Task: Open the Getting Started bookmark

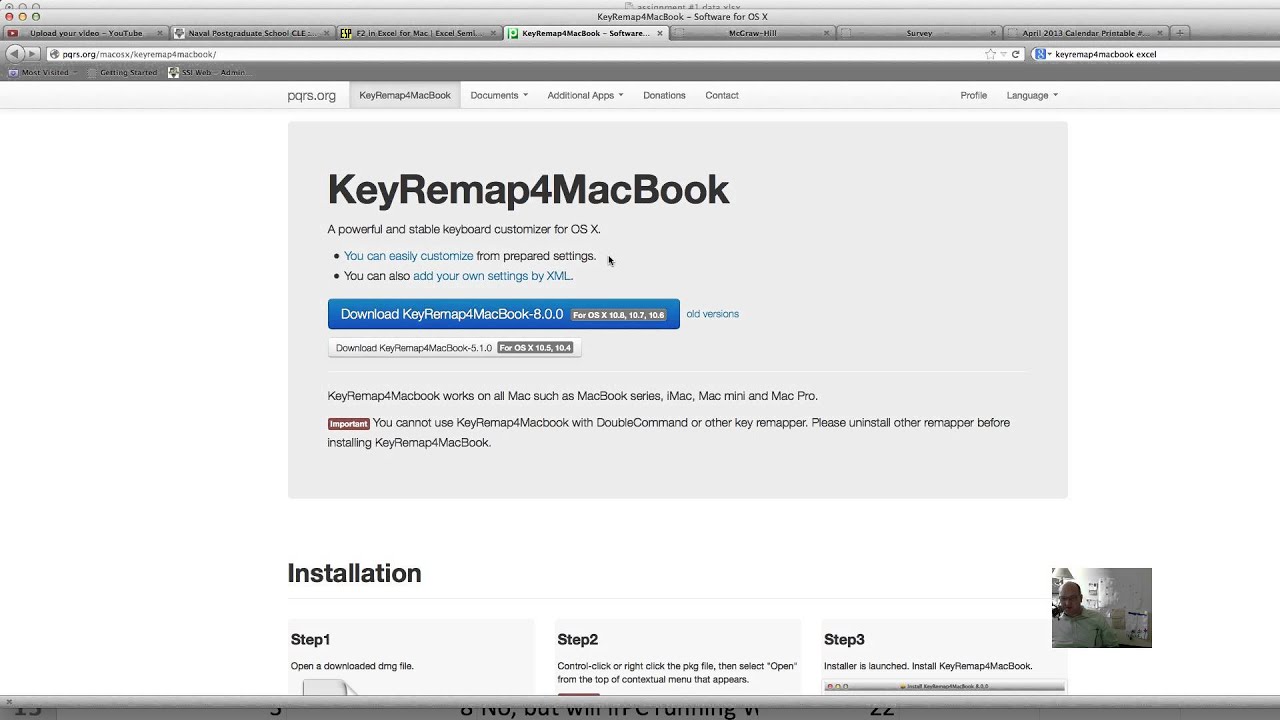Action: tap(121, 72)
